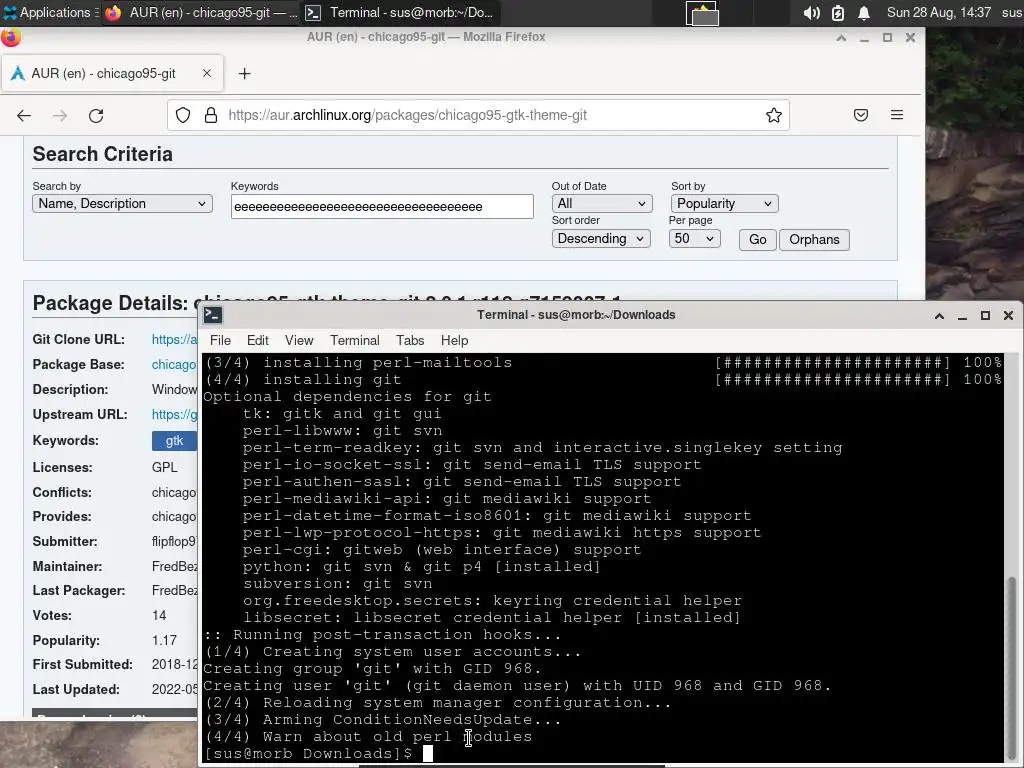Close the terminal window

coord(1008,316)
